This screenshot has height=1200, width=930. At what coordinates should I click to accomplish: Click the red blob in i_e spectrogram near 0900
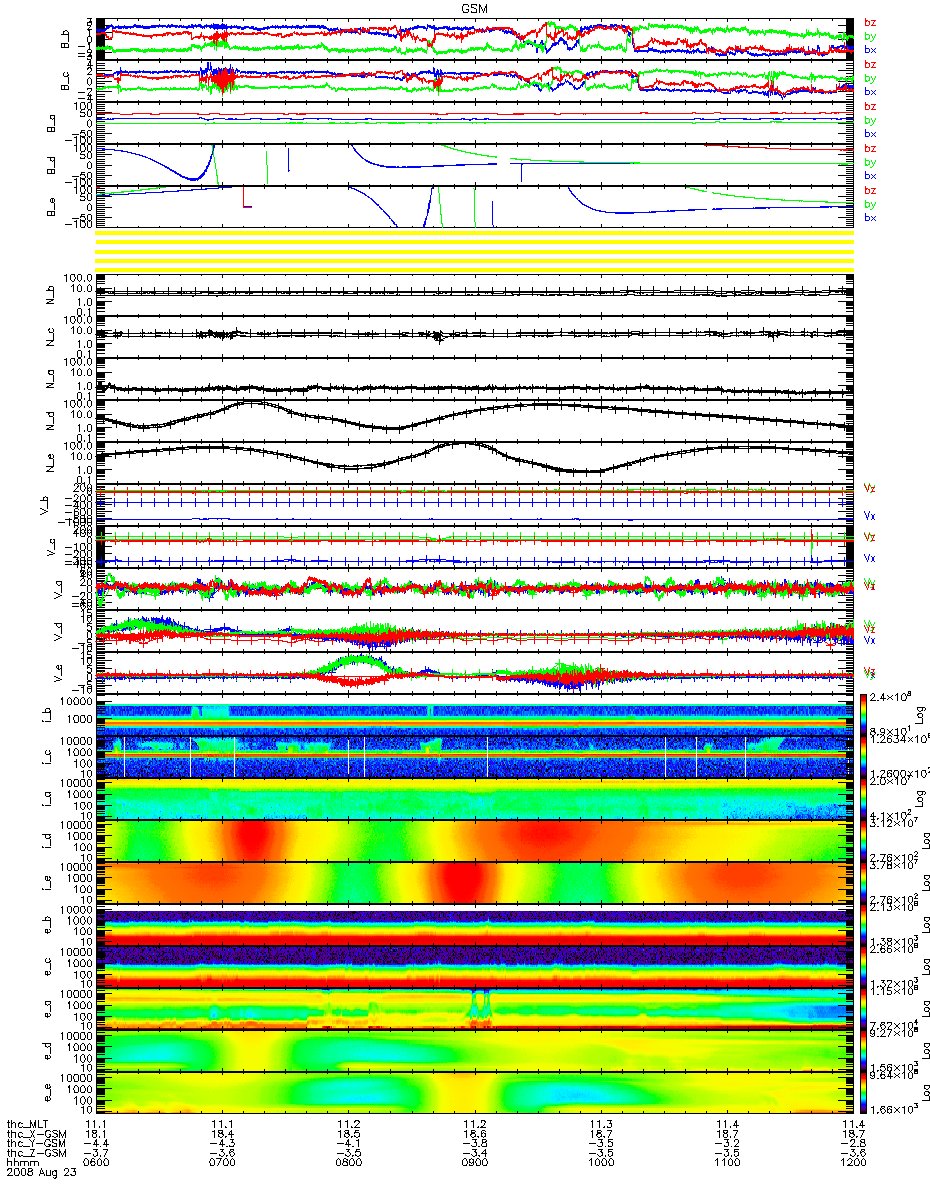463,883
